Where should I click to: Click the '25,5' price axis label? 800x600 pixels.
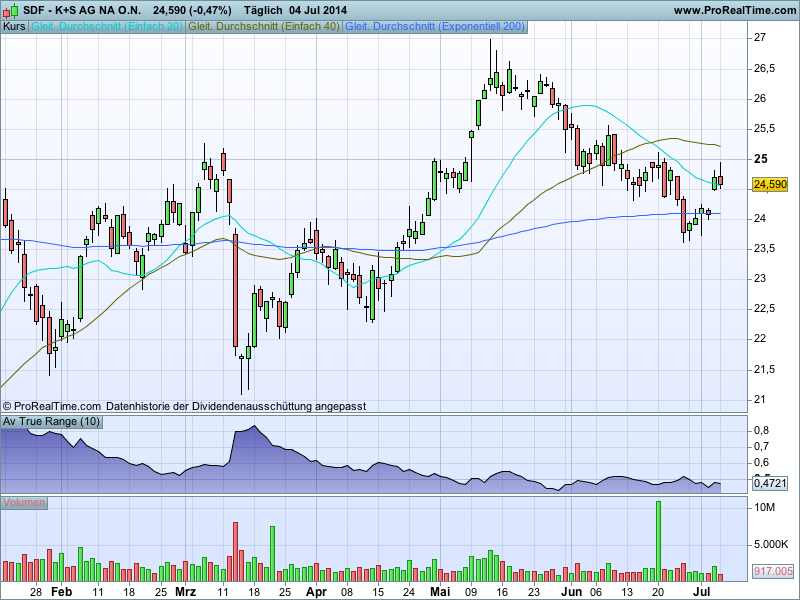point(764,129)
